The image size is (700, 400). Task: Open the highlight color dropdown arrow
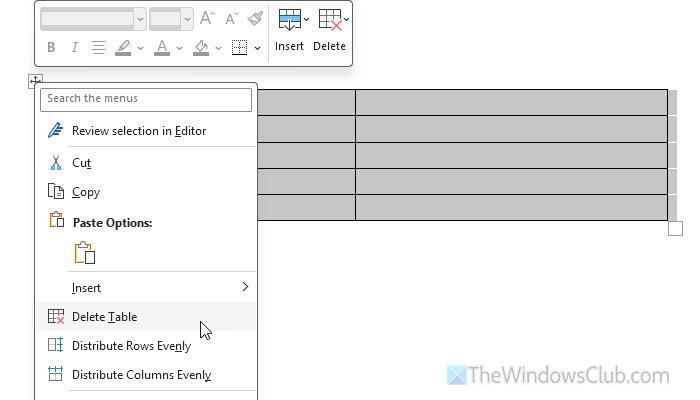140,48
